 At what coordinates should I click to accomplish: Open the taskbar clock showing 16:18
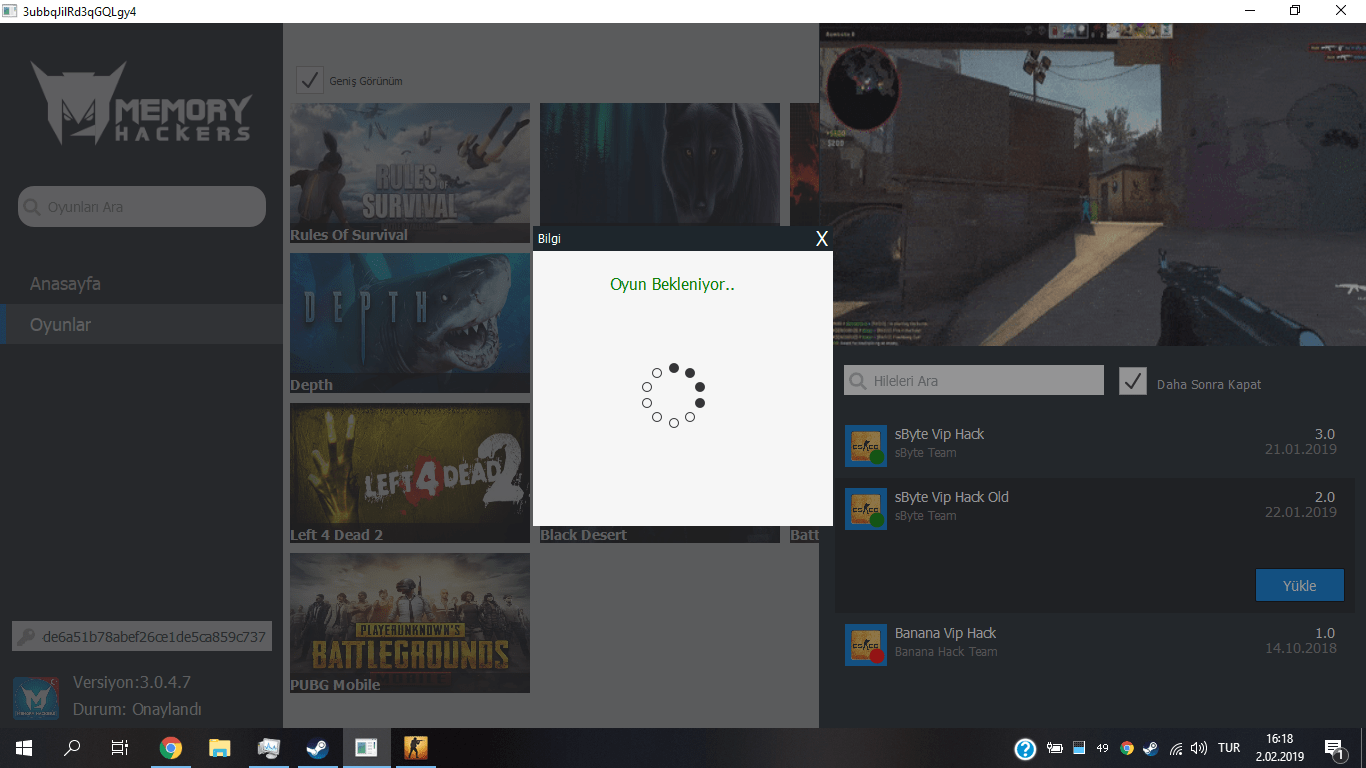coord(1279,748)
